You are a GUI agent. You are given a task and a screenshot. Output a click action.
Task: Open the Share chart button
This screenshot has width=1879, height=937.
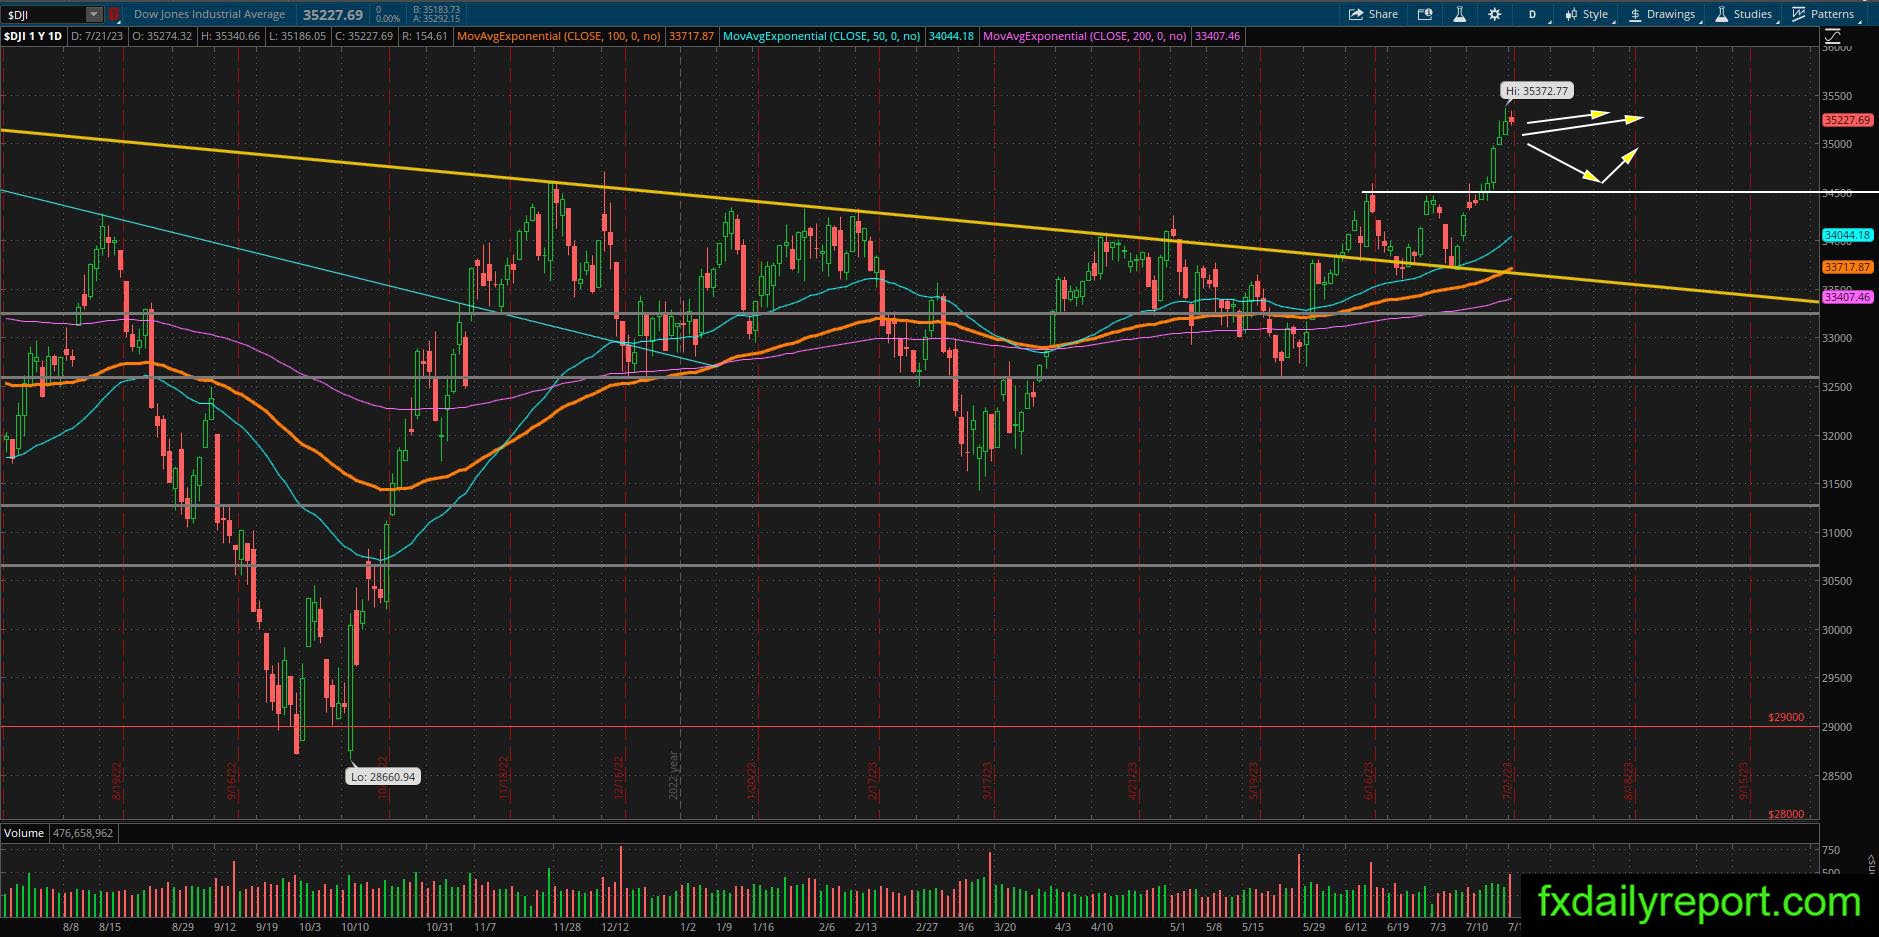(1373, 14)
